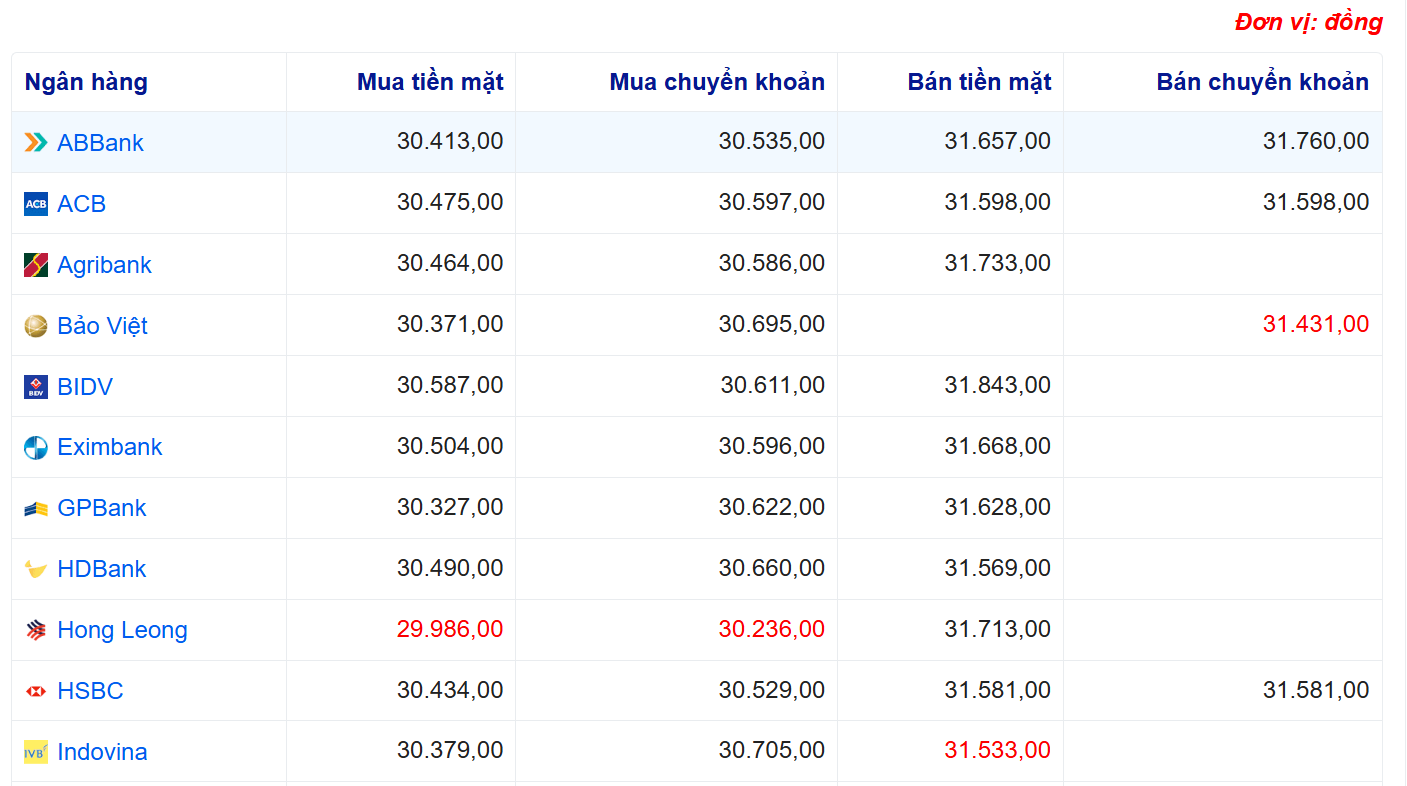Viewport: 1407px width, 786px height.
Task: Open the ABBank bank link
Action: (x=100, y=143)
